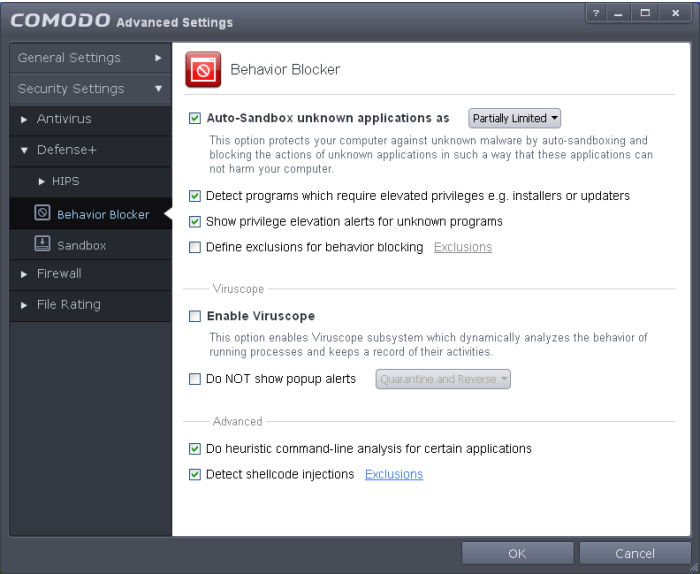Collapse the Security Settings section

coord(87,89)
